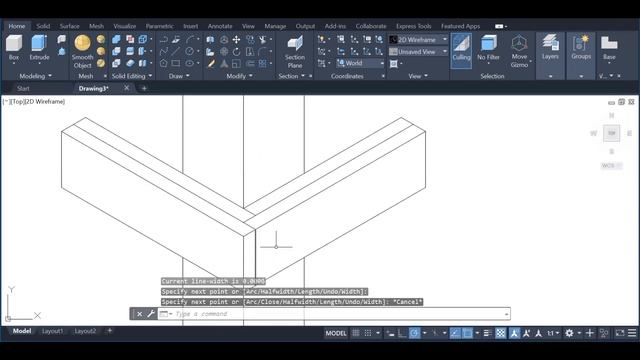This screenshot has height=360, width=640.
Task: Open the Visualize ribbon tab
Action: (x=124, y=26)
